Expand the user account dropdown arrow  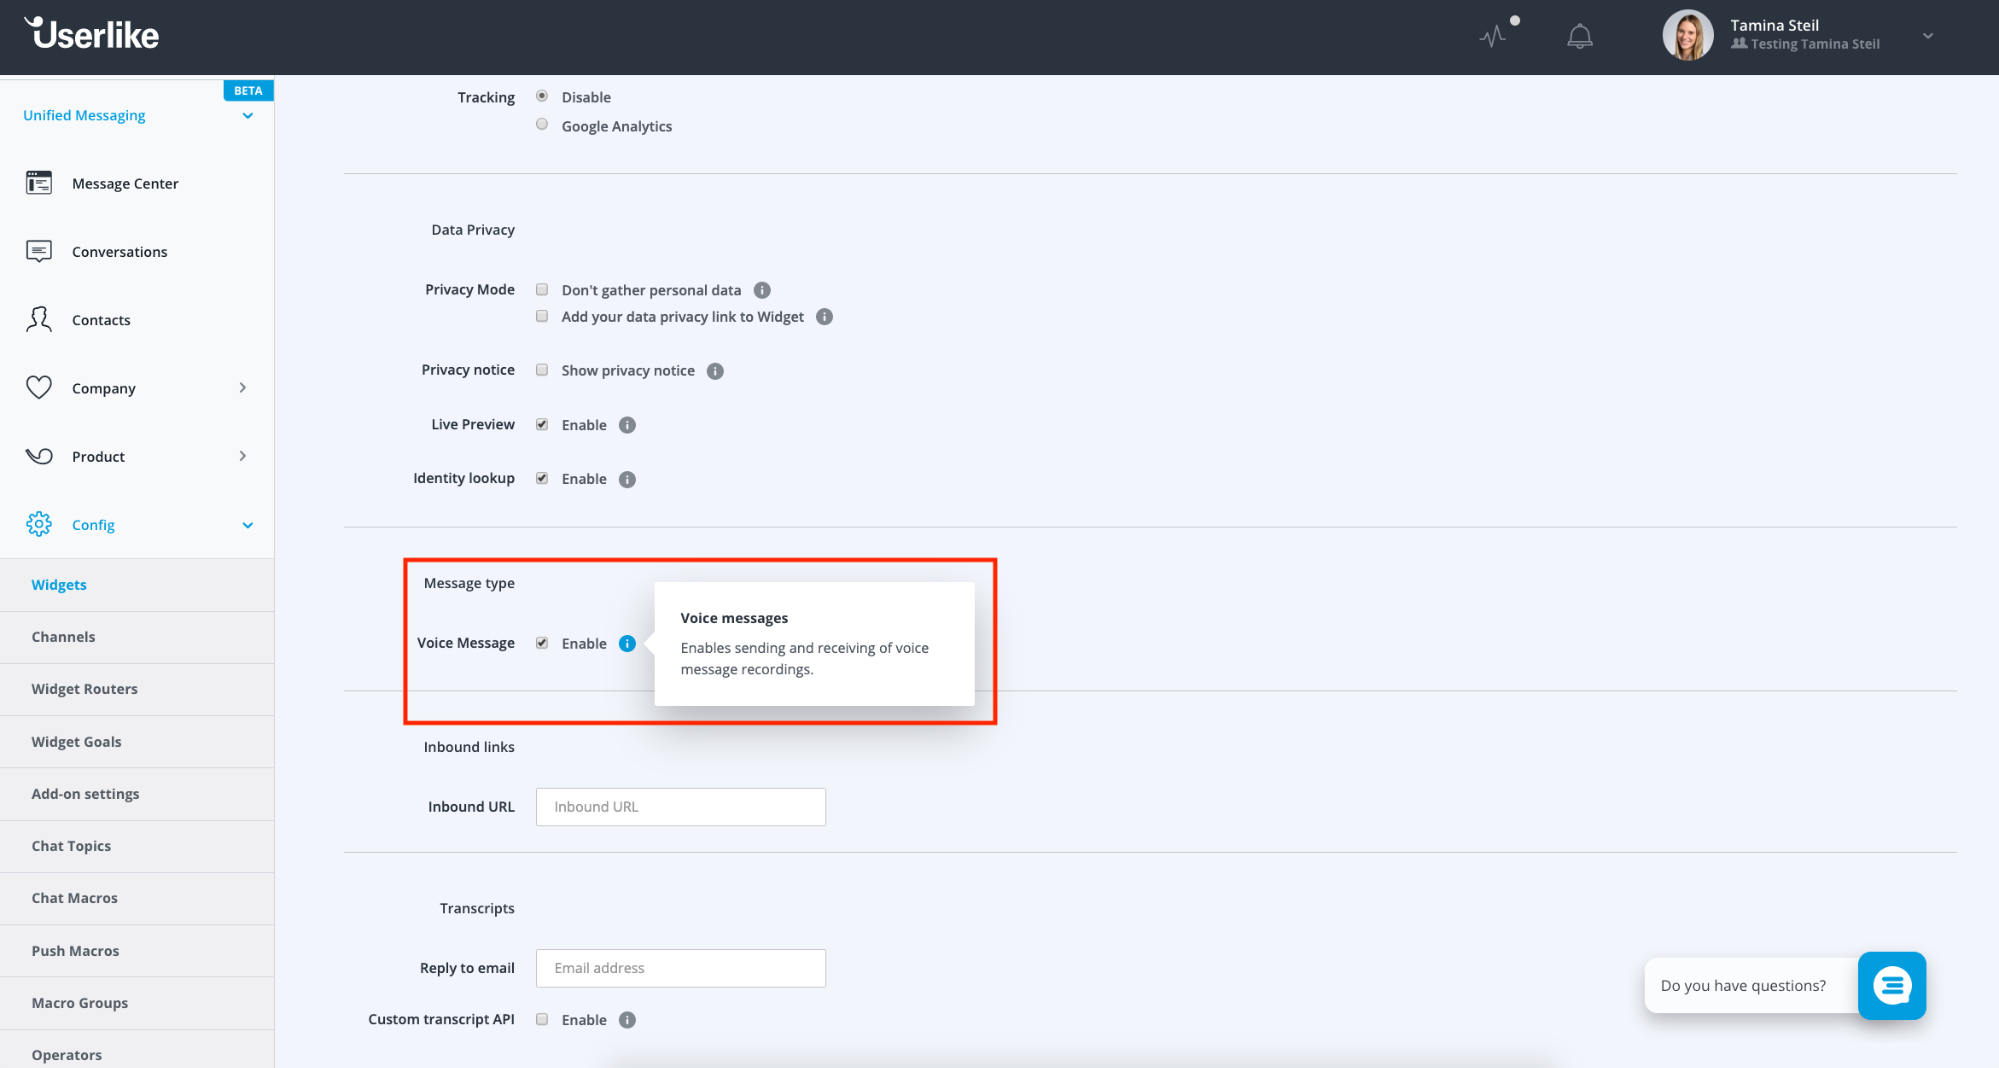click(x=1928, y=36)
